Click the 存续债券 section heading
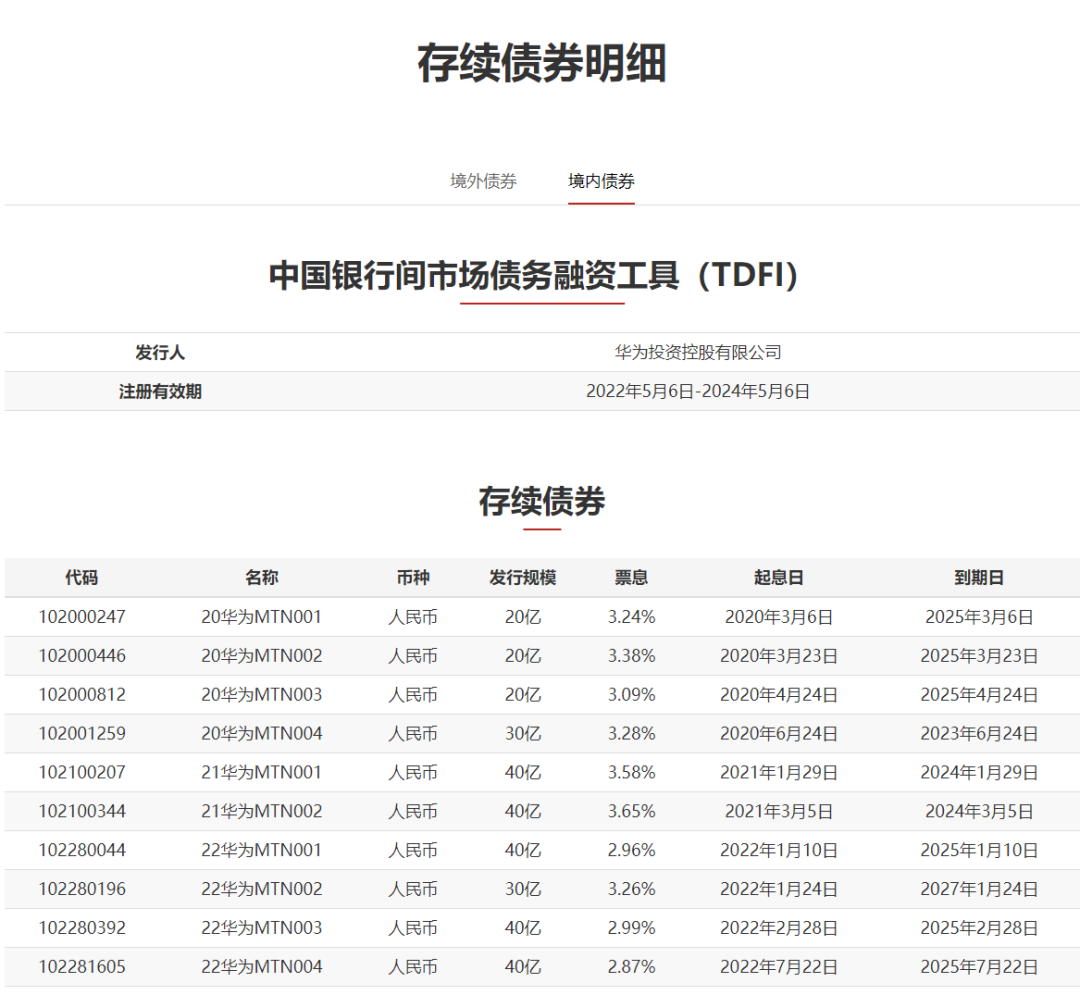Image resolution: width=1080 pixels, height=995 pixels. point(541,501)
